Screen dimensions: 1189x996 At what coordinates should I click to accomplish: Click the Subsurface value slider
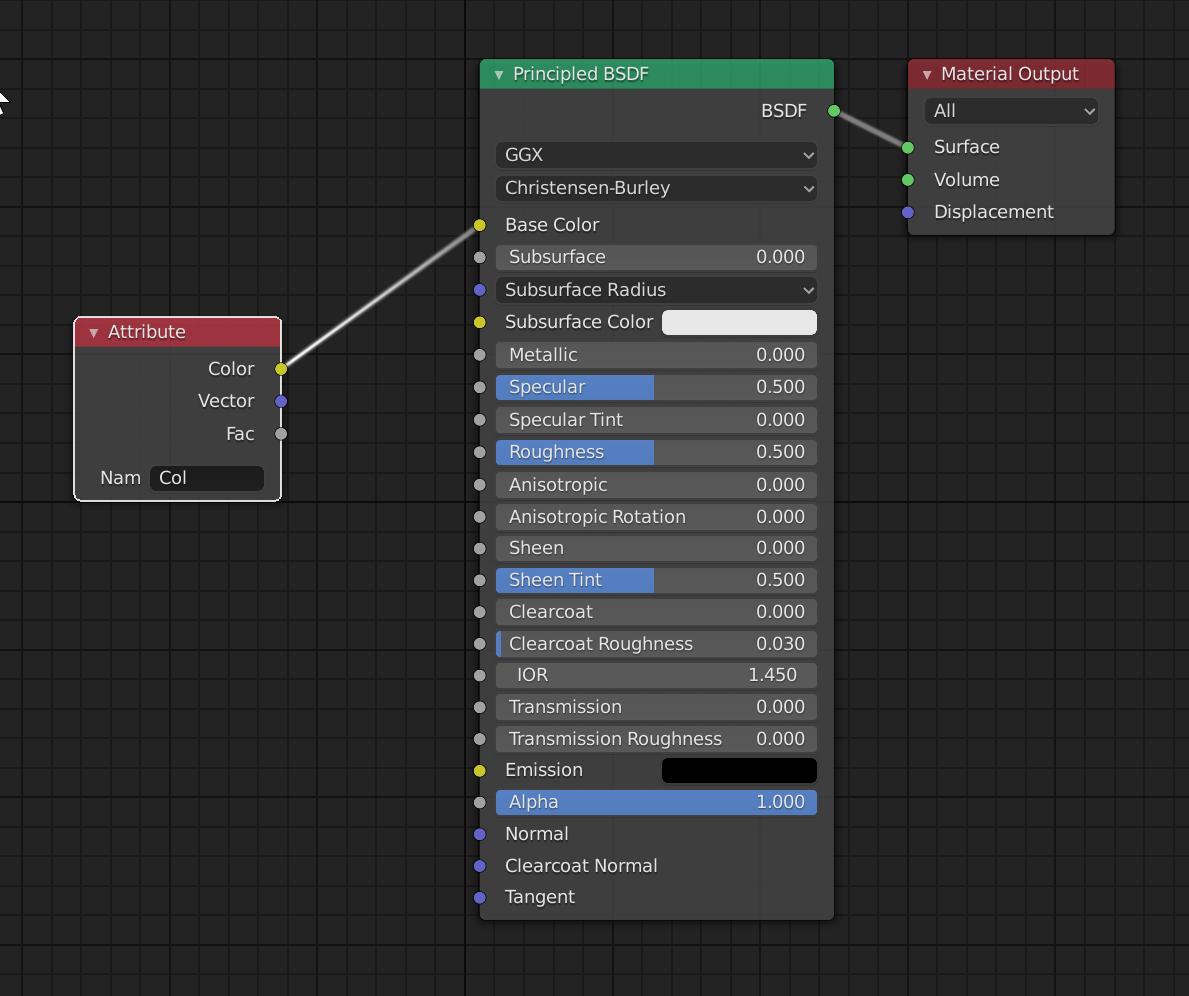pyautogui.click(x=656, y=257)
